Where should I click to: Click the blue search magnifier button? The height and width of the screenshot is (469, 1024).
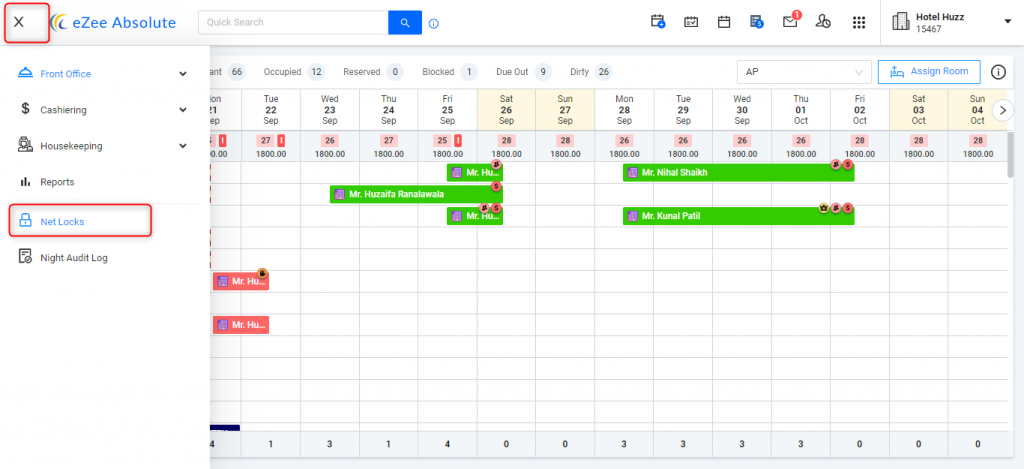[x=405, y=22]
